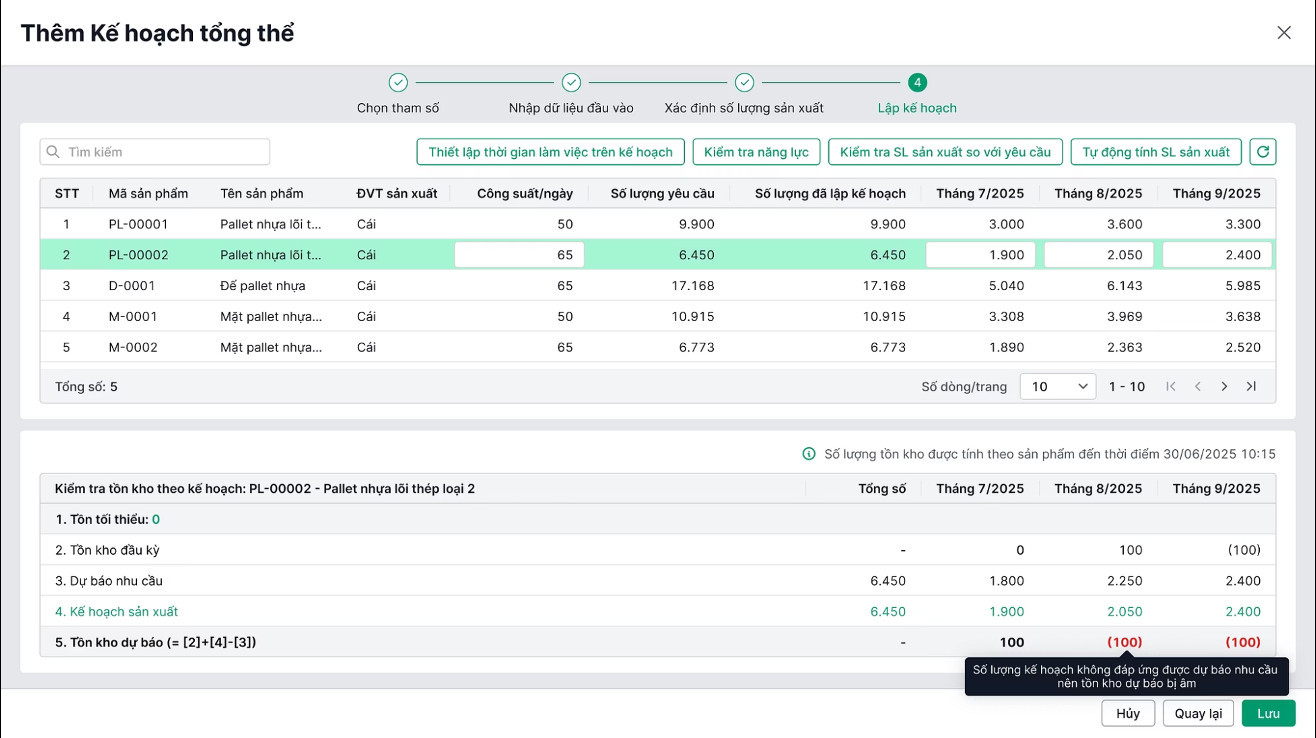
Task: Click the Tìm kiếm search field
Action: (x=155, y=152)
